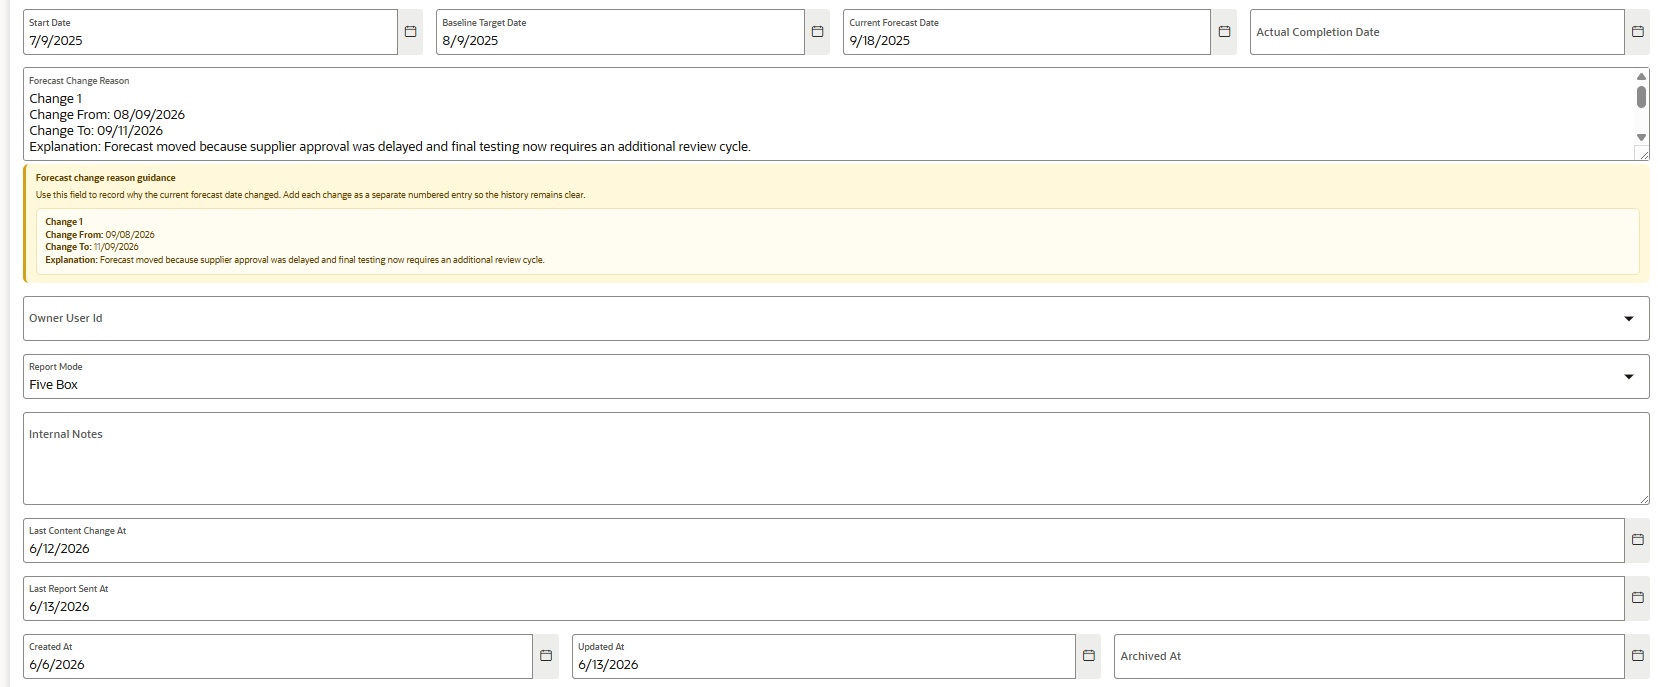Click the Last Report Sent At date field
Image resolution: width=1658 pixels, height=687 pixels.
point(823,598)
